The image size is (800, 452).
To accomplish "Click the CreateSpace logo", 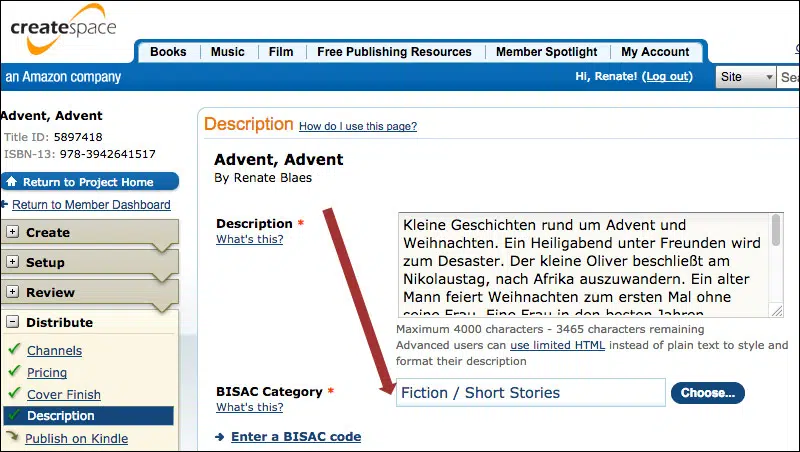I will point(63,32).
